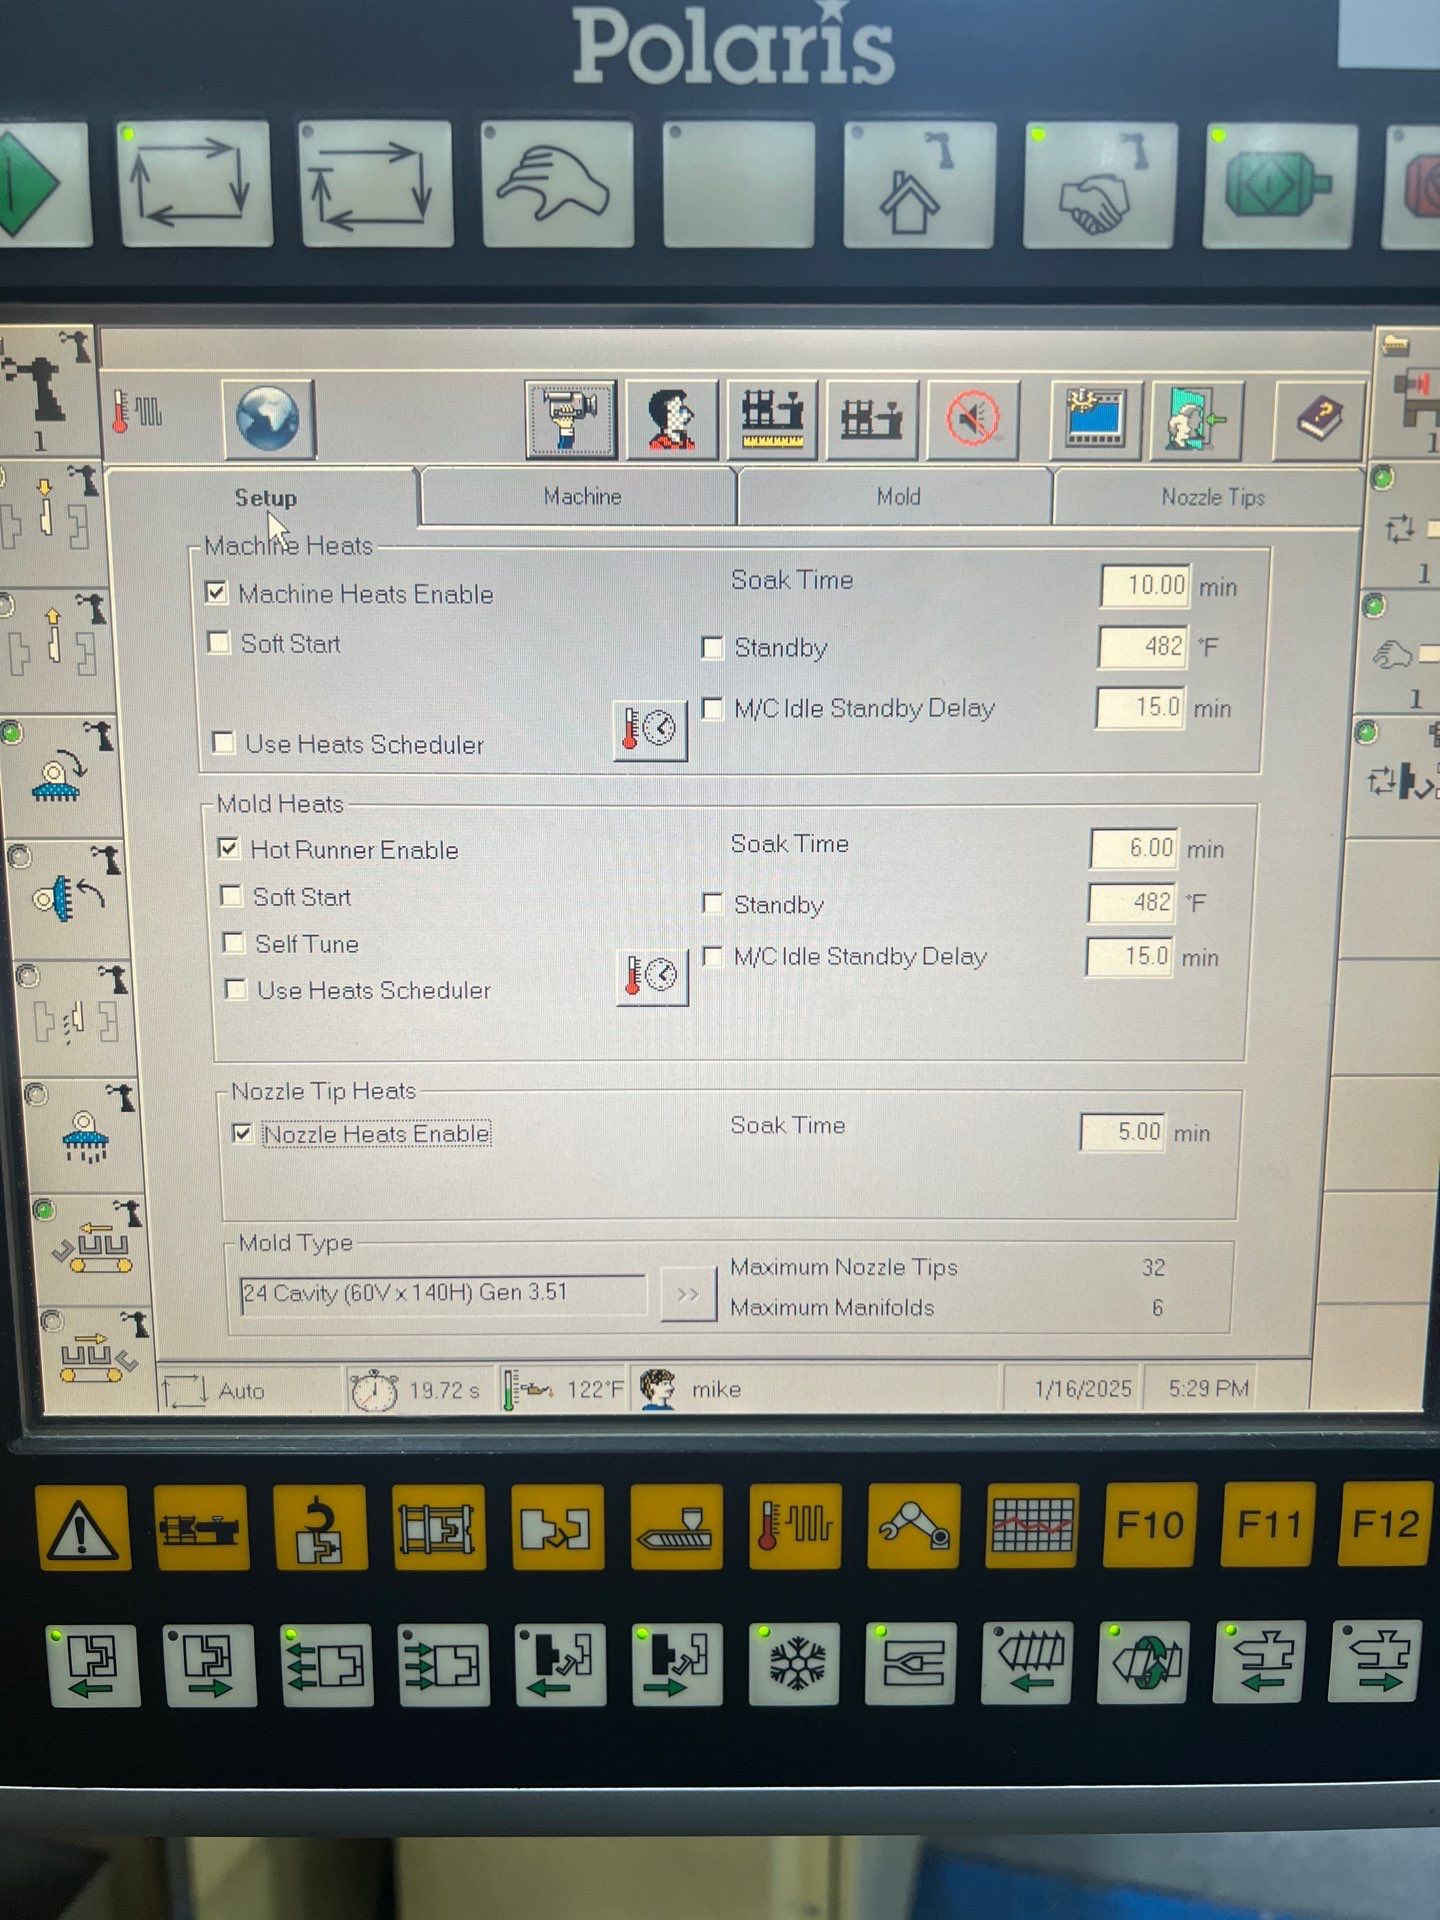The width and height of the screenshot is (1440, 1920).
Task: Open the user login face icon
Action: tap(672, 419)
